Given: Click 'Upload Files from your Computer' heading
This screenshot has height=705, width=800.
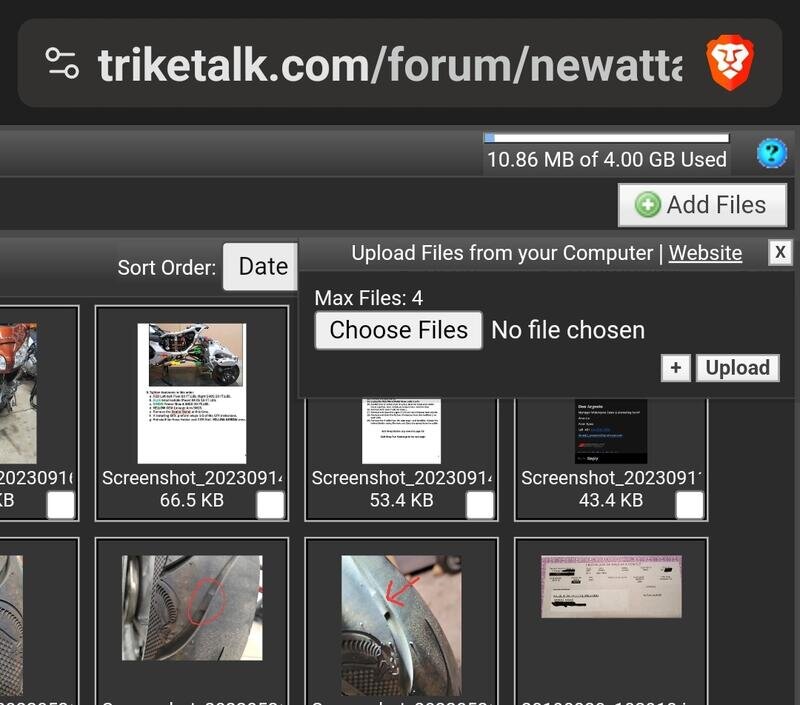Looking at the screenshot, I should coord(502,253).
